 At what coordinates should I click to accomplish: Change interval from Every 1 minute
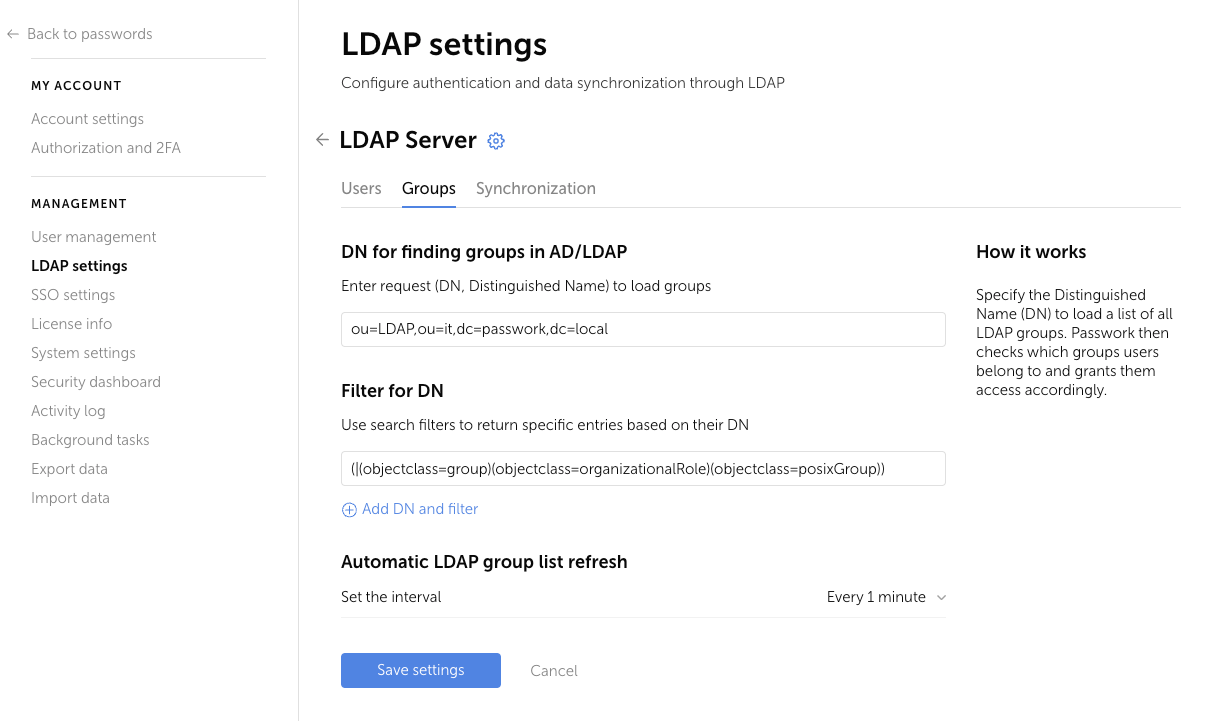874,597
